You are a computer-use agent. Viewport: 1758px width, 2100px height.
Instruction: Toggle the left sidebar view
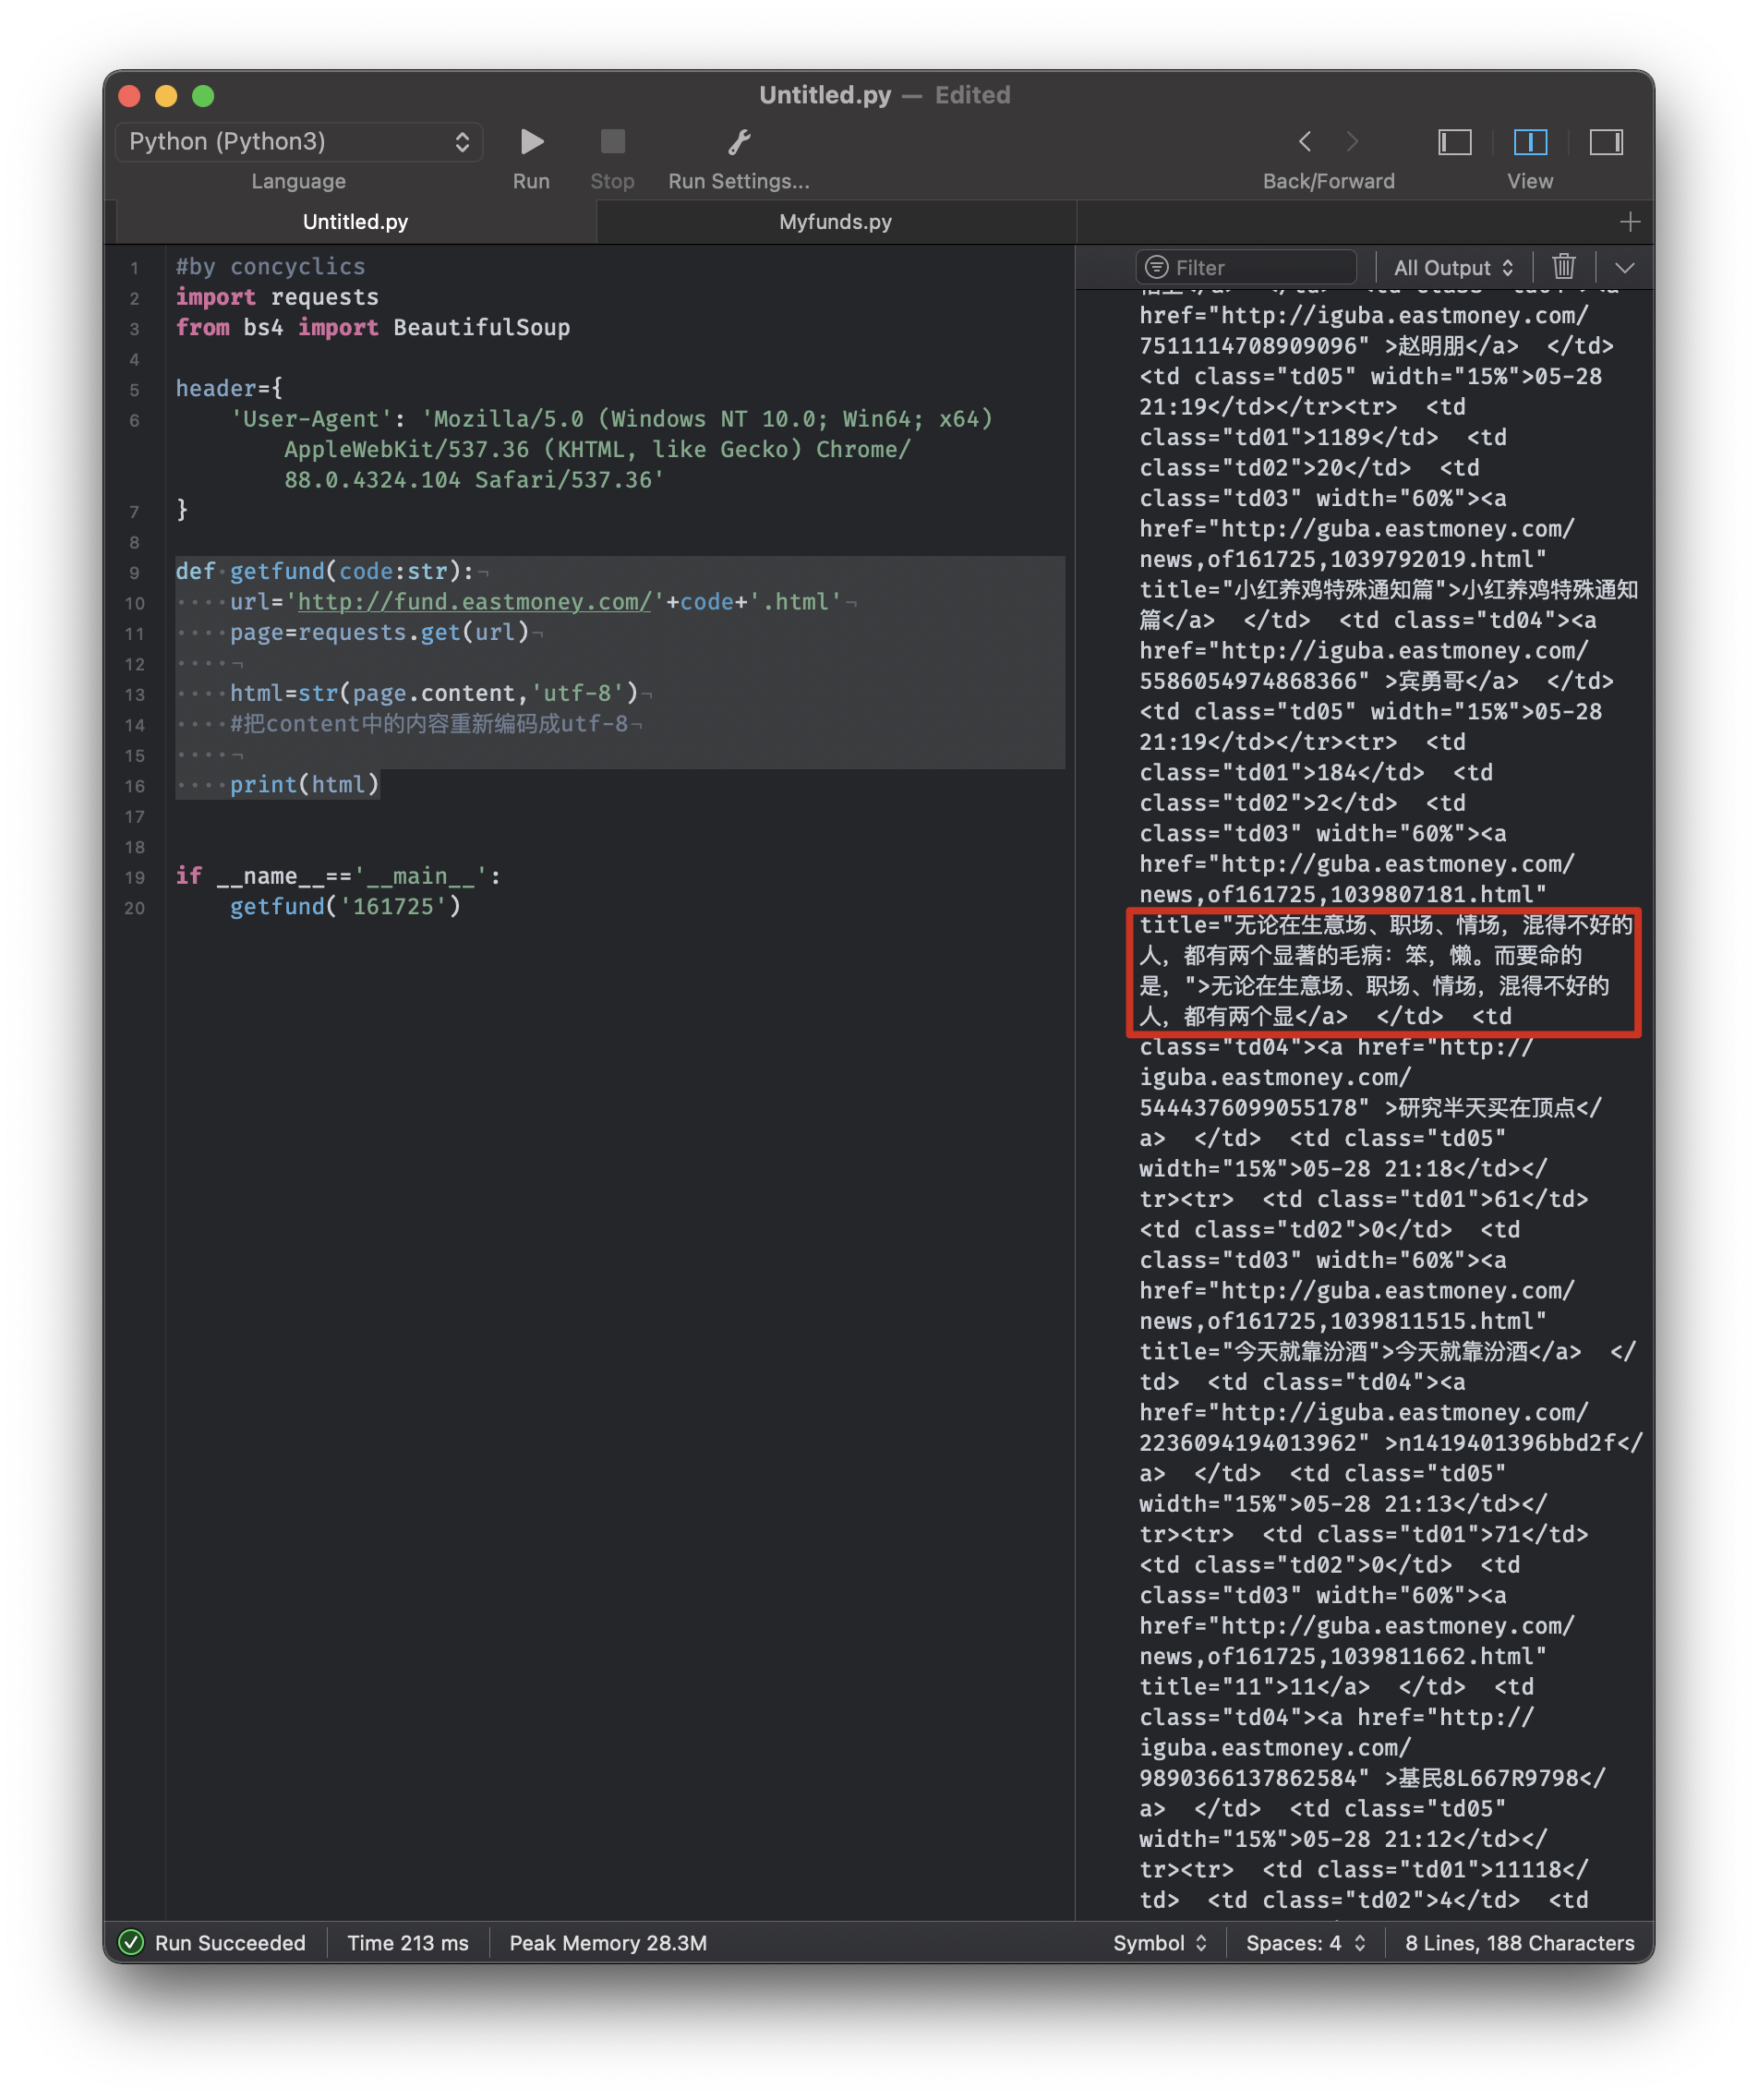click(1454, 142)
